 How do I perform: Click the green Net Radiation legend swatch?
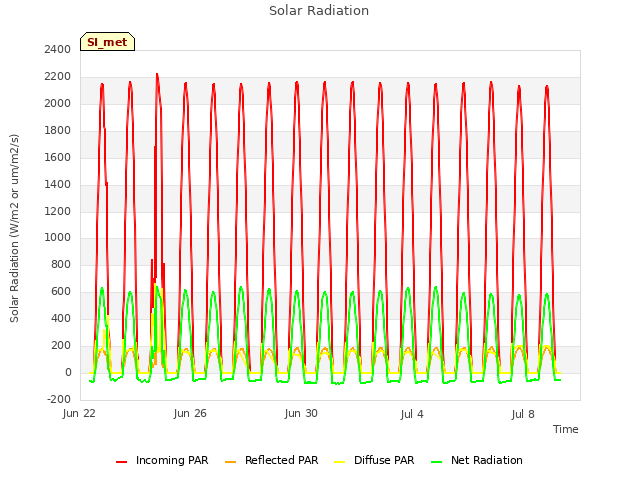tap(437, 462)
